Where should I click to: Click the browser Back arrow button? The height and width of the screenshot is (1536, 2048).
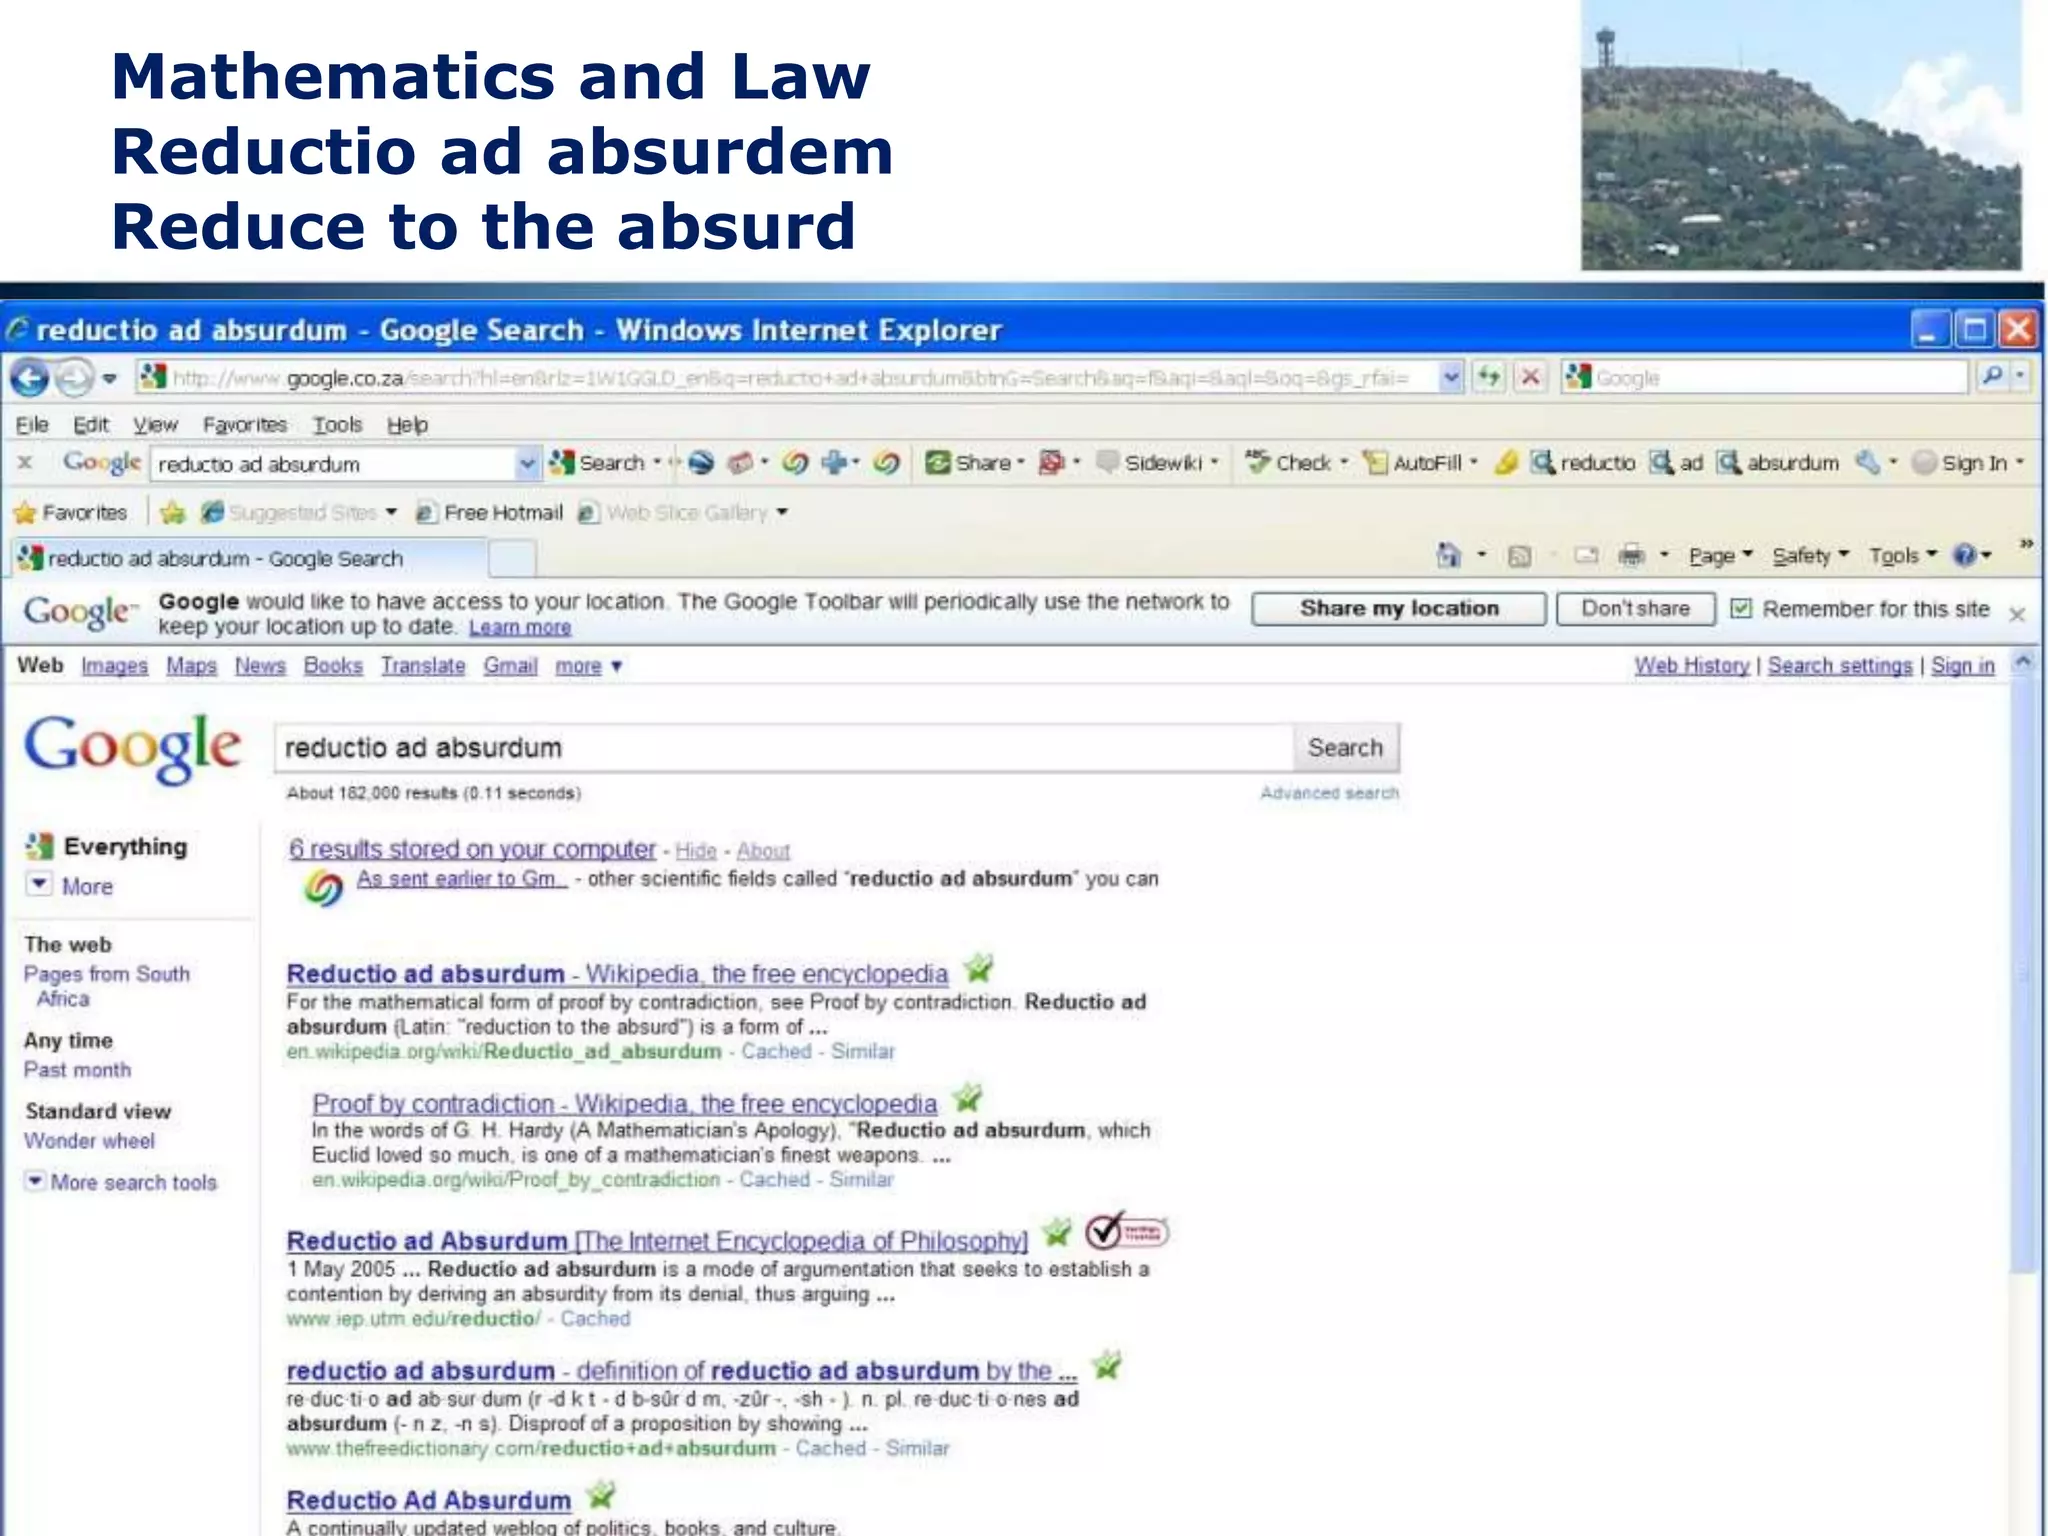(x=30, y=378)
